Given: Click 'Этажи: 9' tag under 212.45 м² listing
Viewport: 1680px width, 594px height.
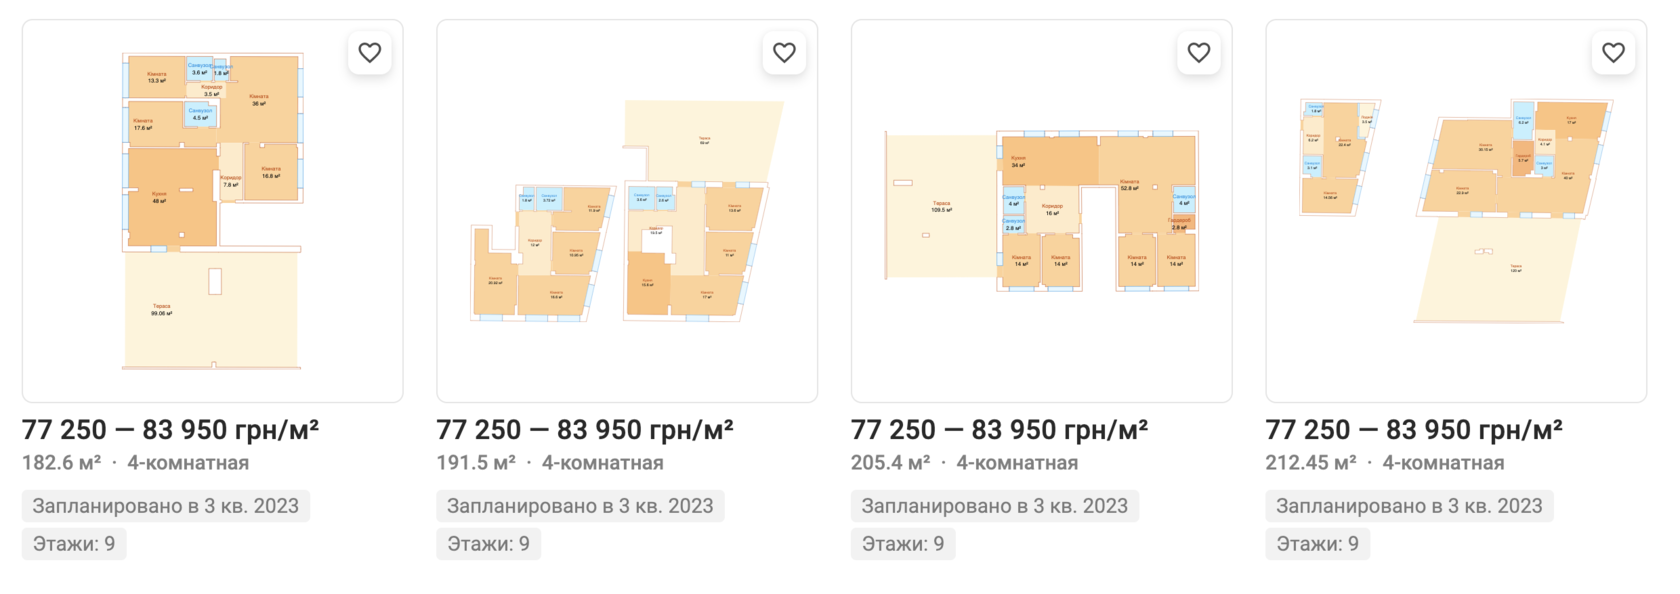Looking at the screenshot, I should 1317,544.
